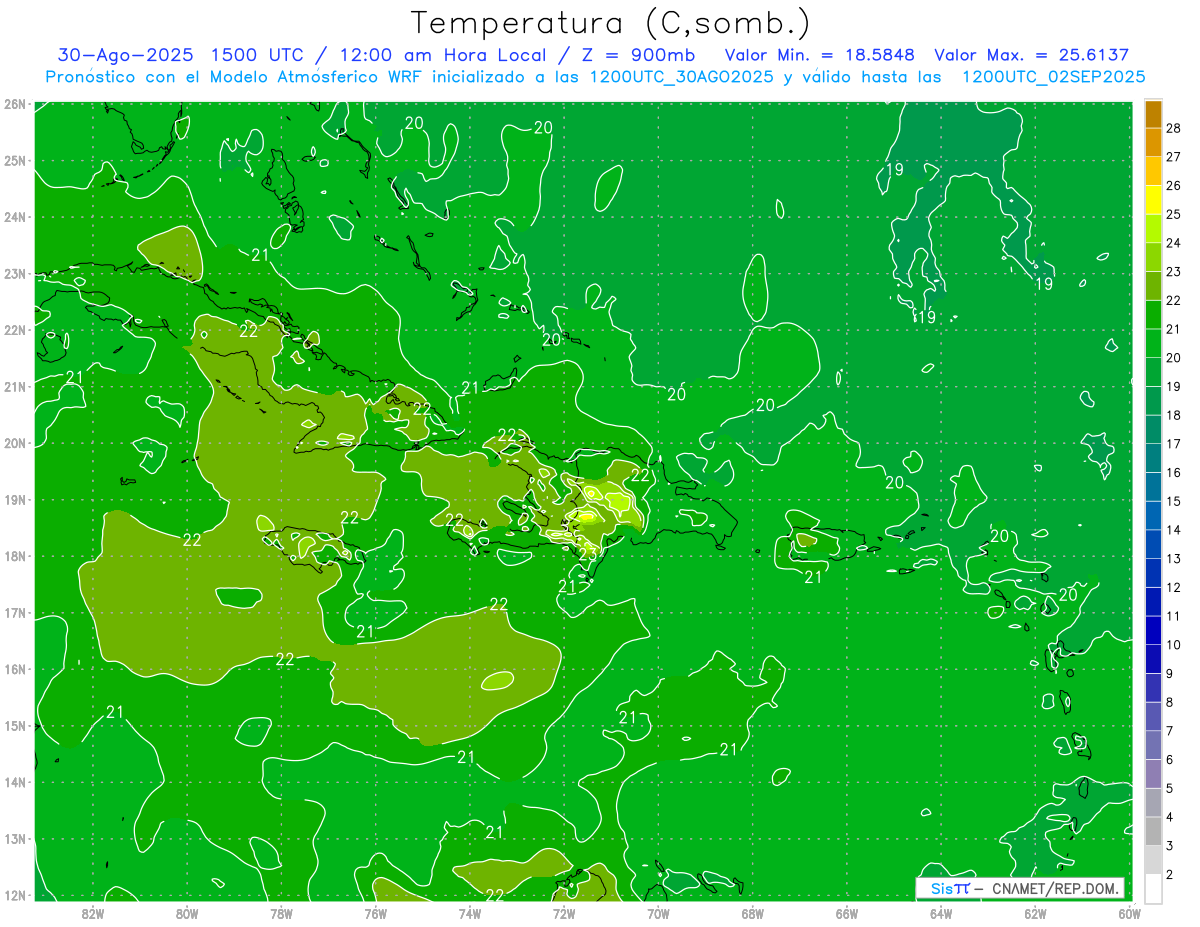Click the color bar label 10
The height and width of the screenshot is (927, 1200).
point(1174,645)
